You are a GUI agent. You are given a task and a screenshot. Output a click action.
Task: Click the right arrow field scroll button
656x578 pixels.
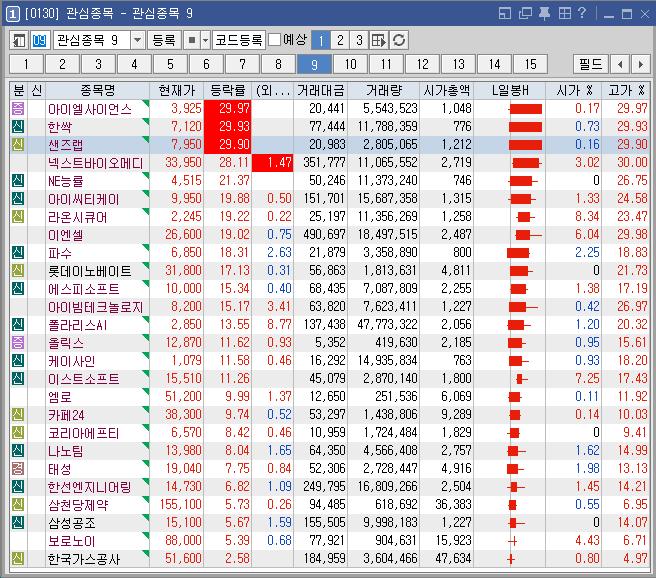(641, 64)
